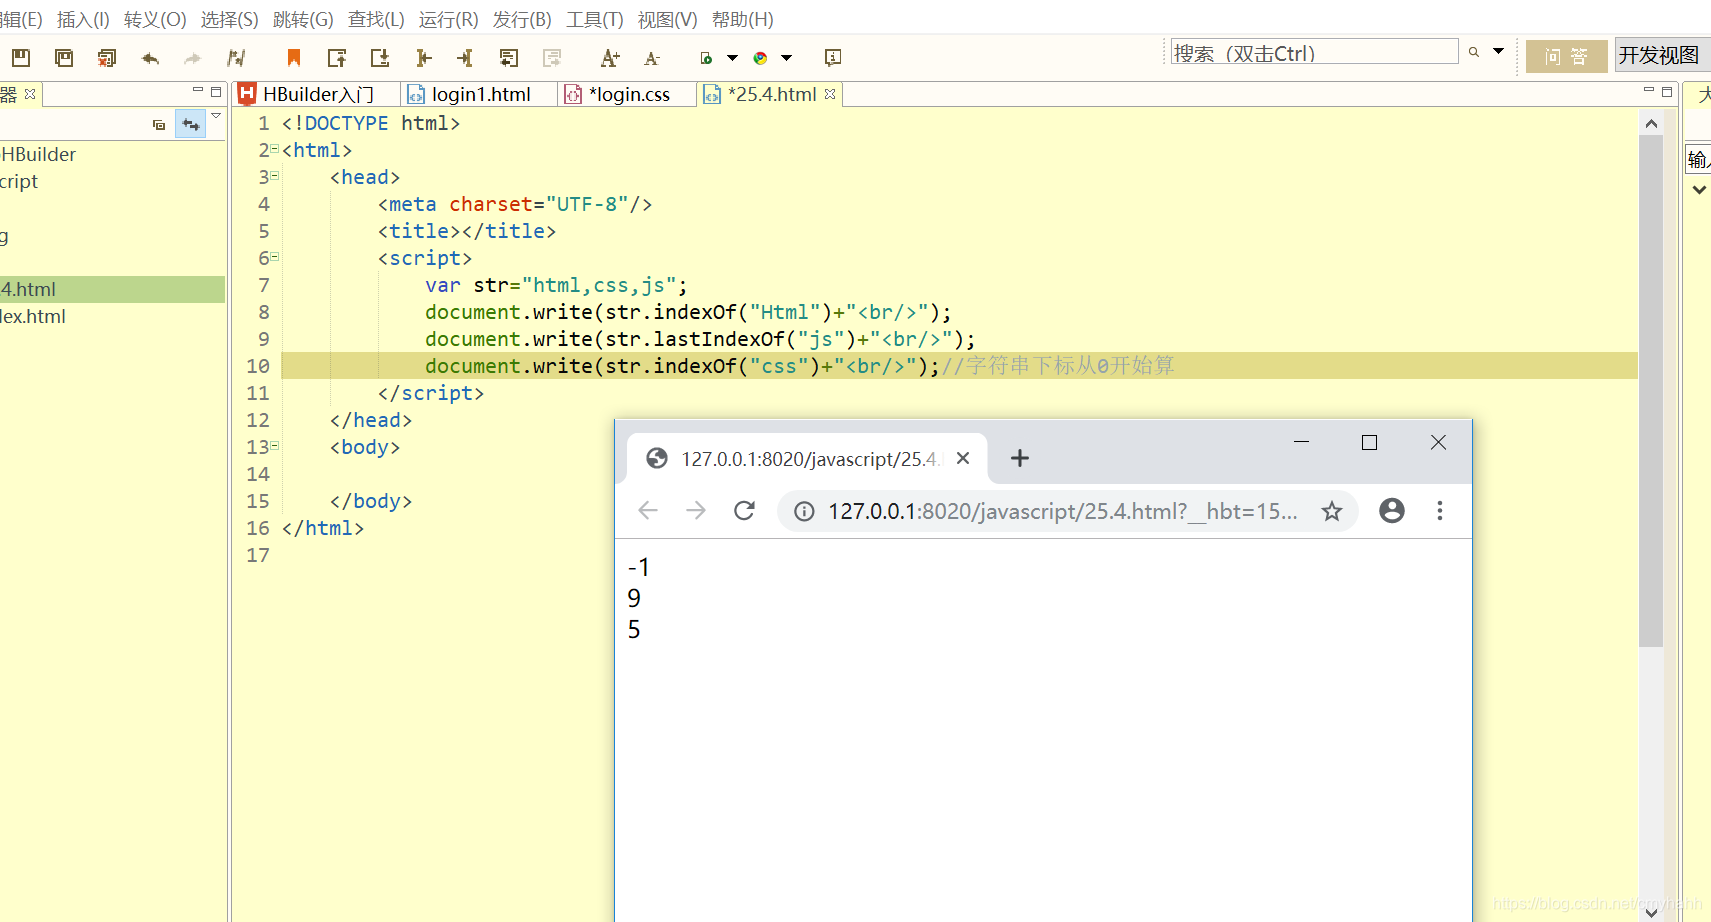
Task: Click the collapse all icon in project panel
Action: point(159,125)
